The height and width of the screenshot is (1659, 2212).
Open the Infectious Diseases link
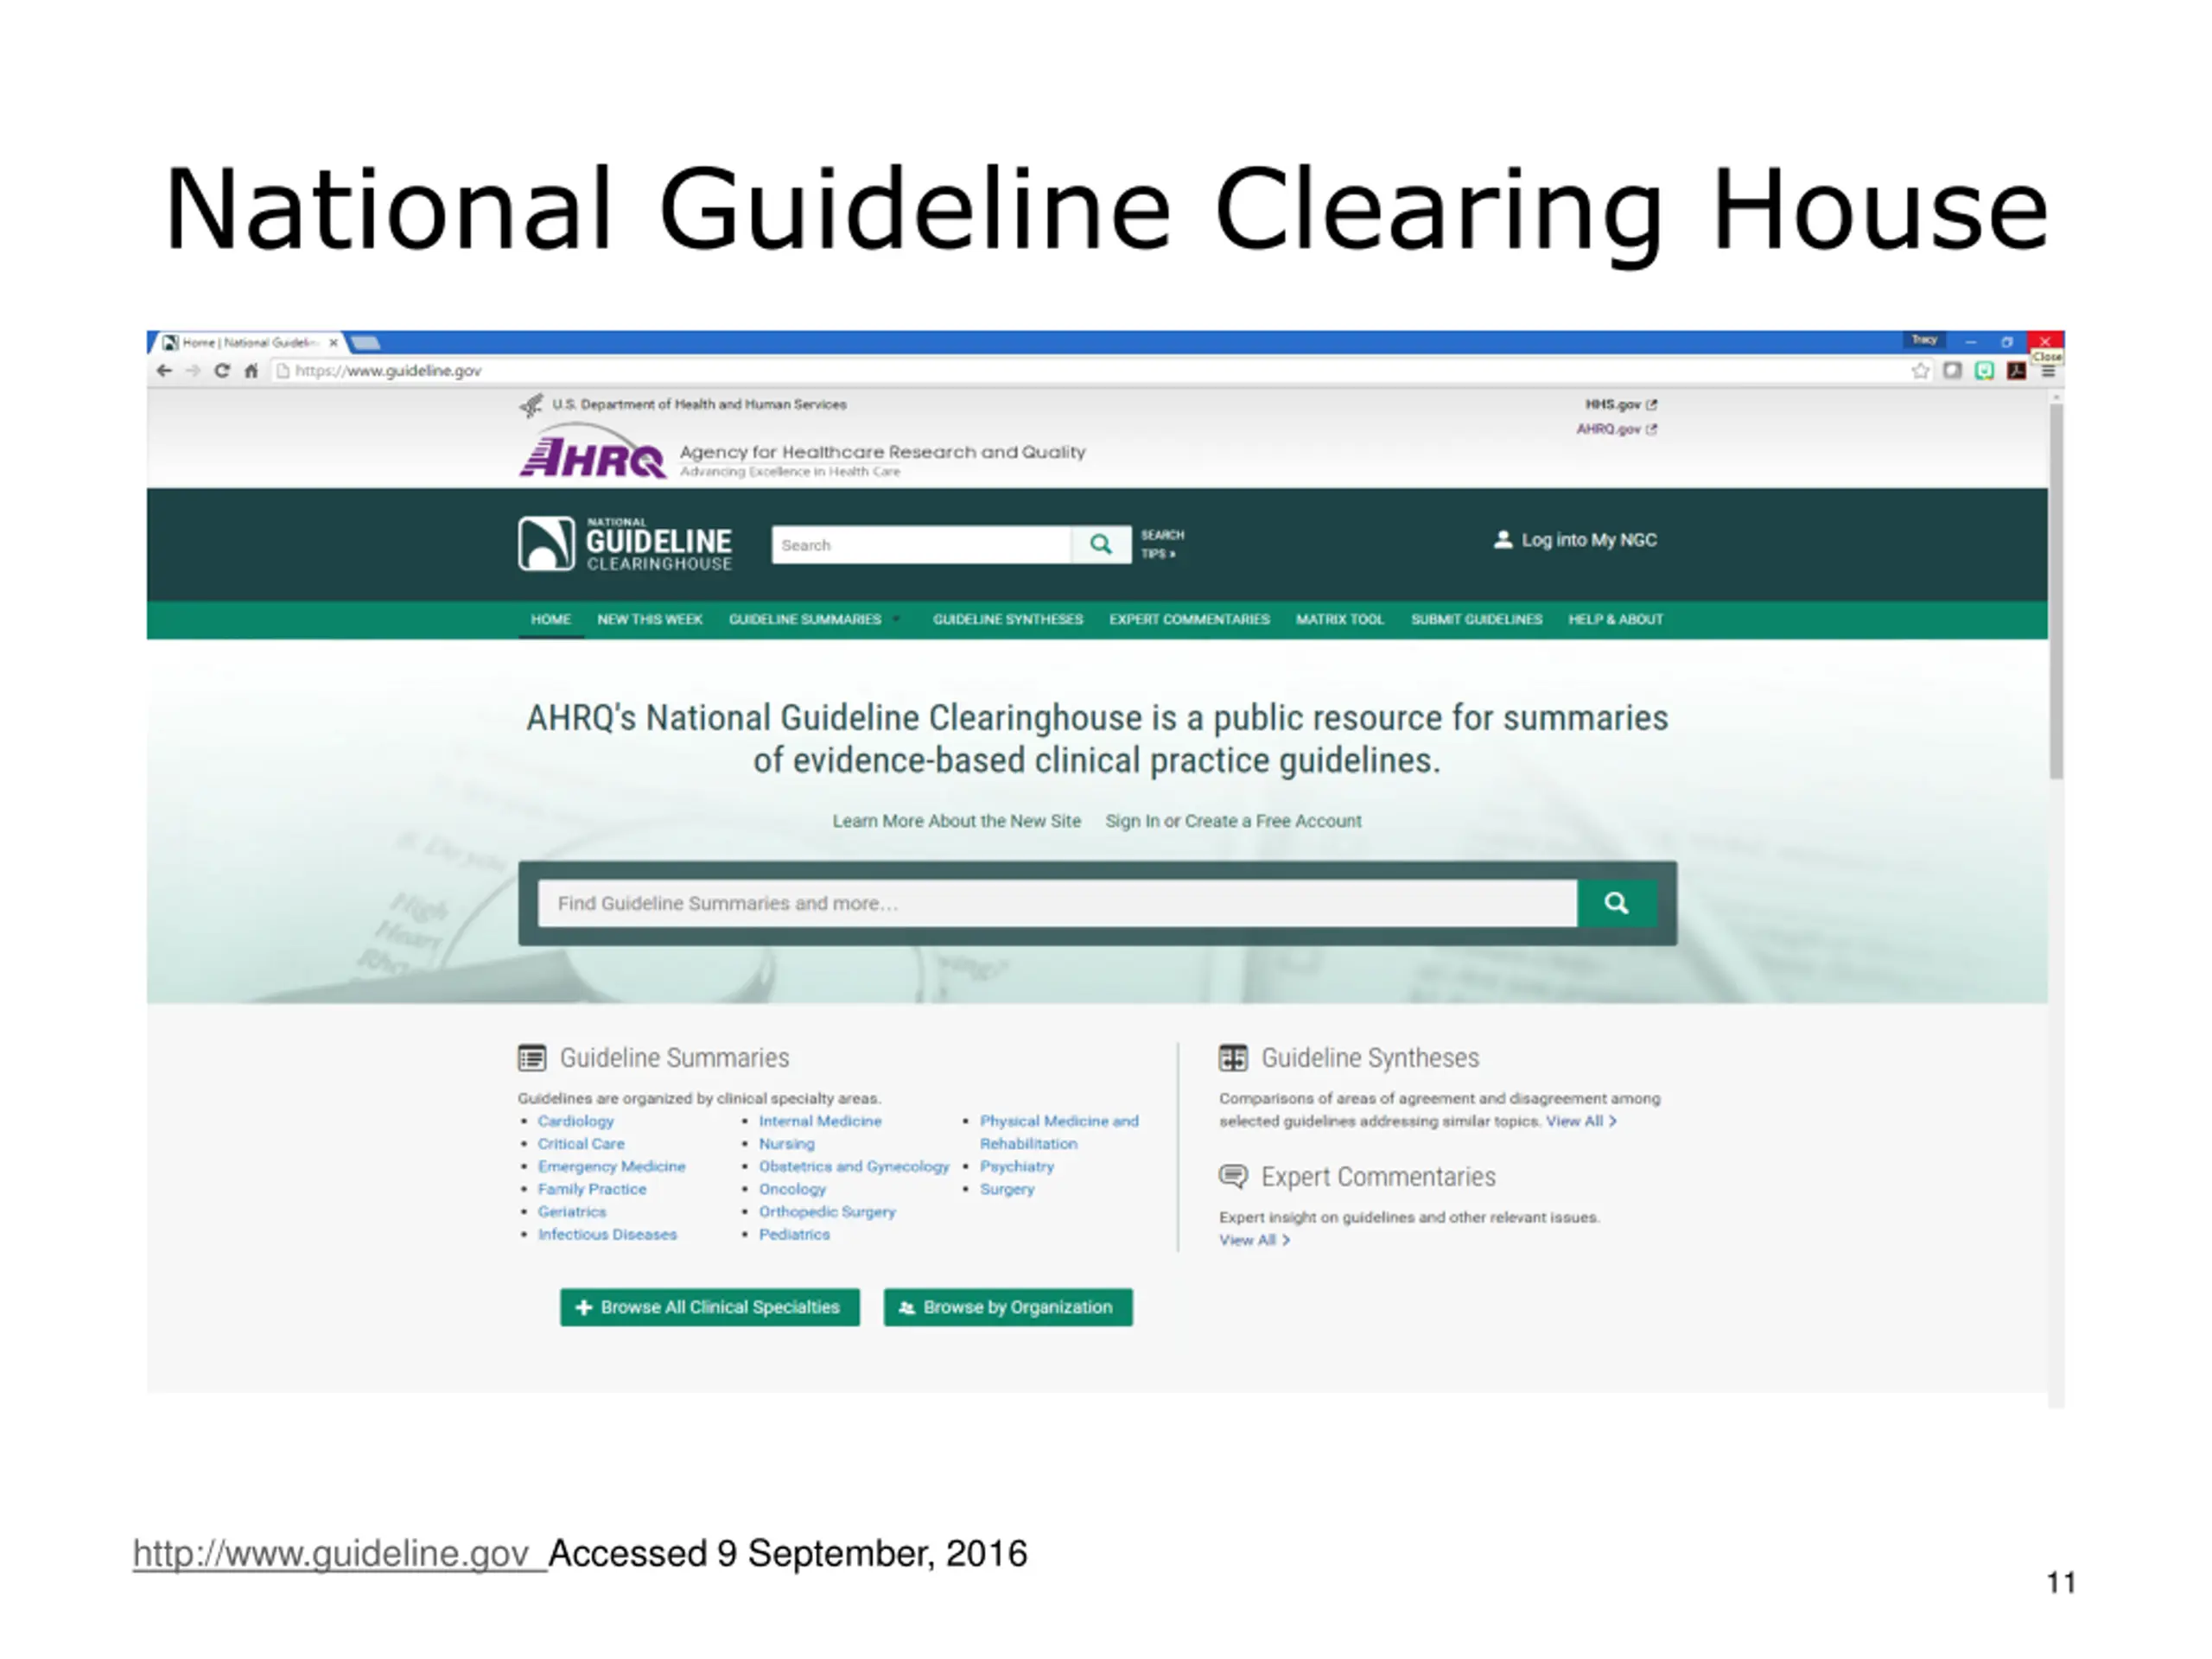point(607,1234)
